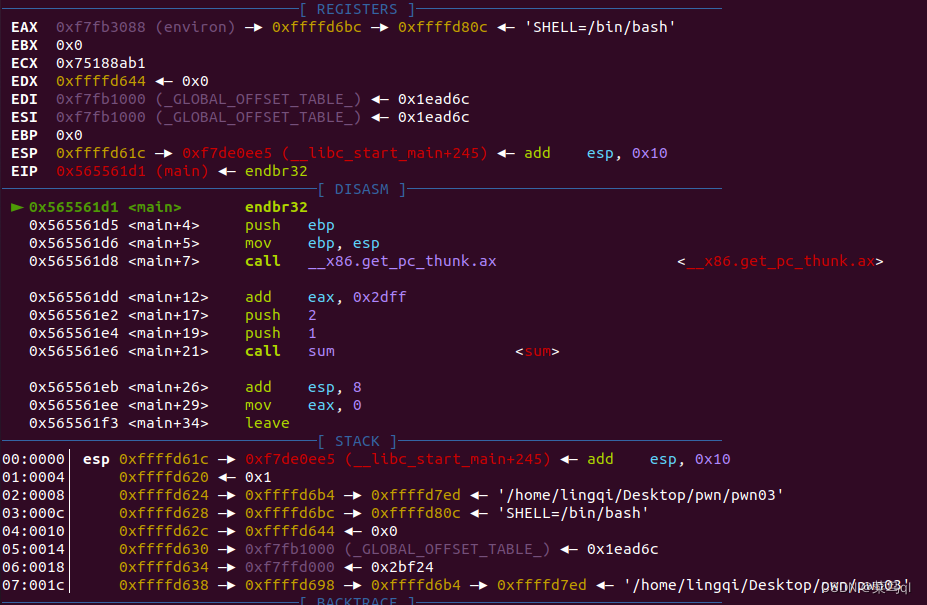Viewport: 927px width, 605px height.
Task: Click the EDI register label
Action: pos(24,99)
